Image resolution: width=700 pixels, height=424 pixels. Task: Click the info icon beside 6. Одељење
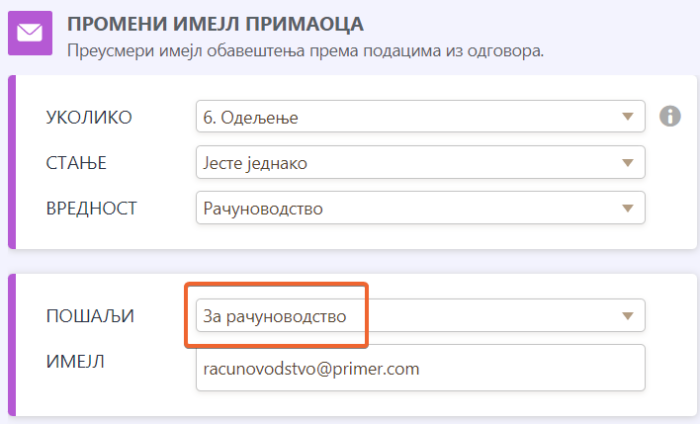[670, 117]
